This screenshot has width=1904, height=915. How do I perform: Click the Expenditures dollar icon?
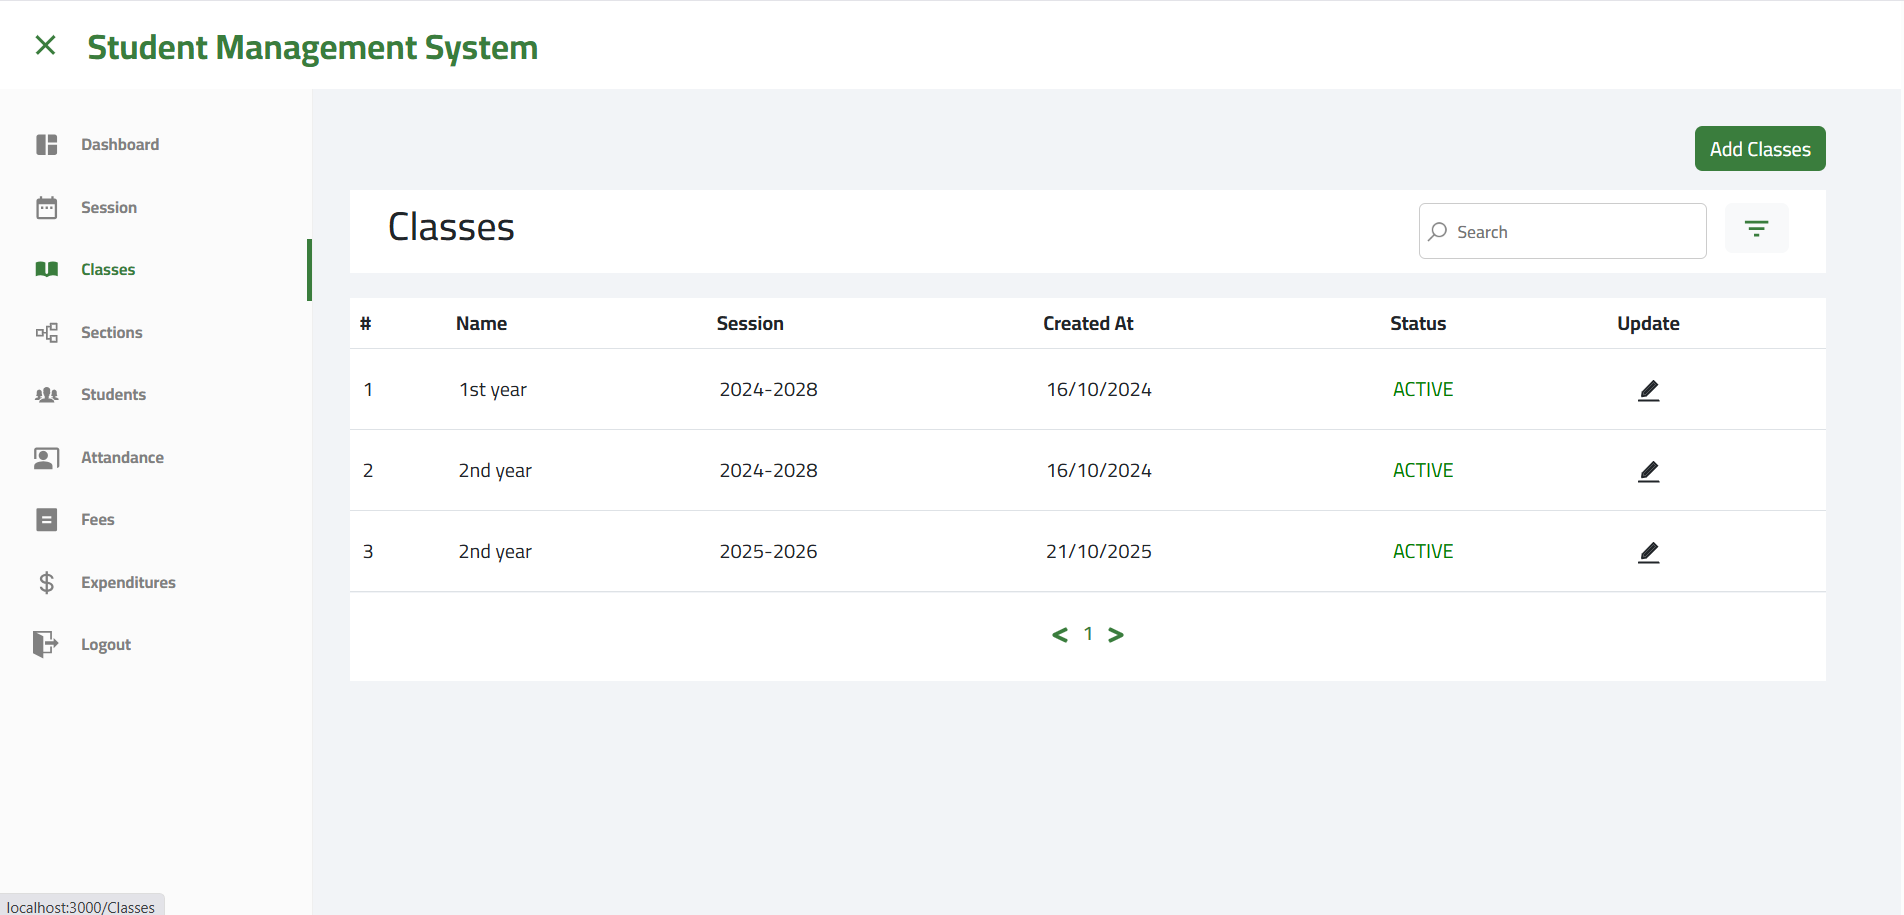pos(47,583)
